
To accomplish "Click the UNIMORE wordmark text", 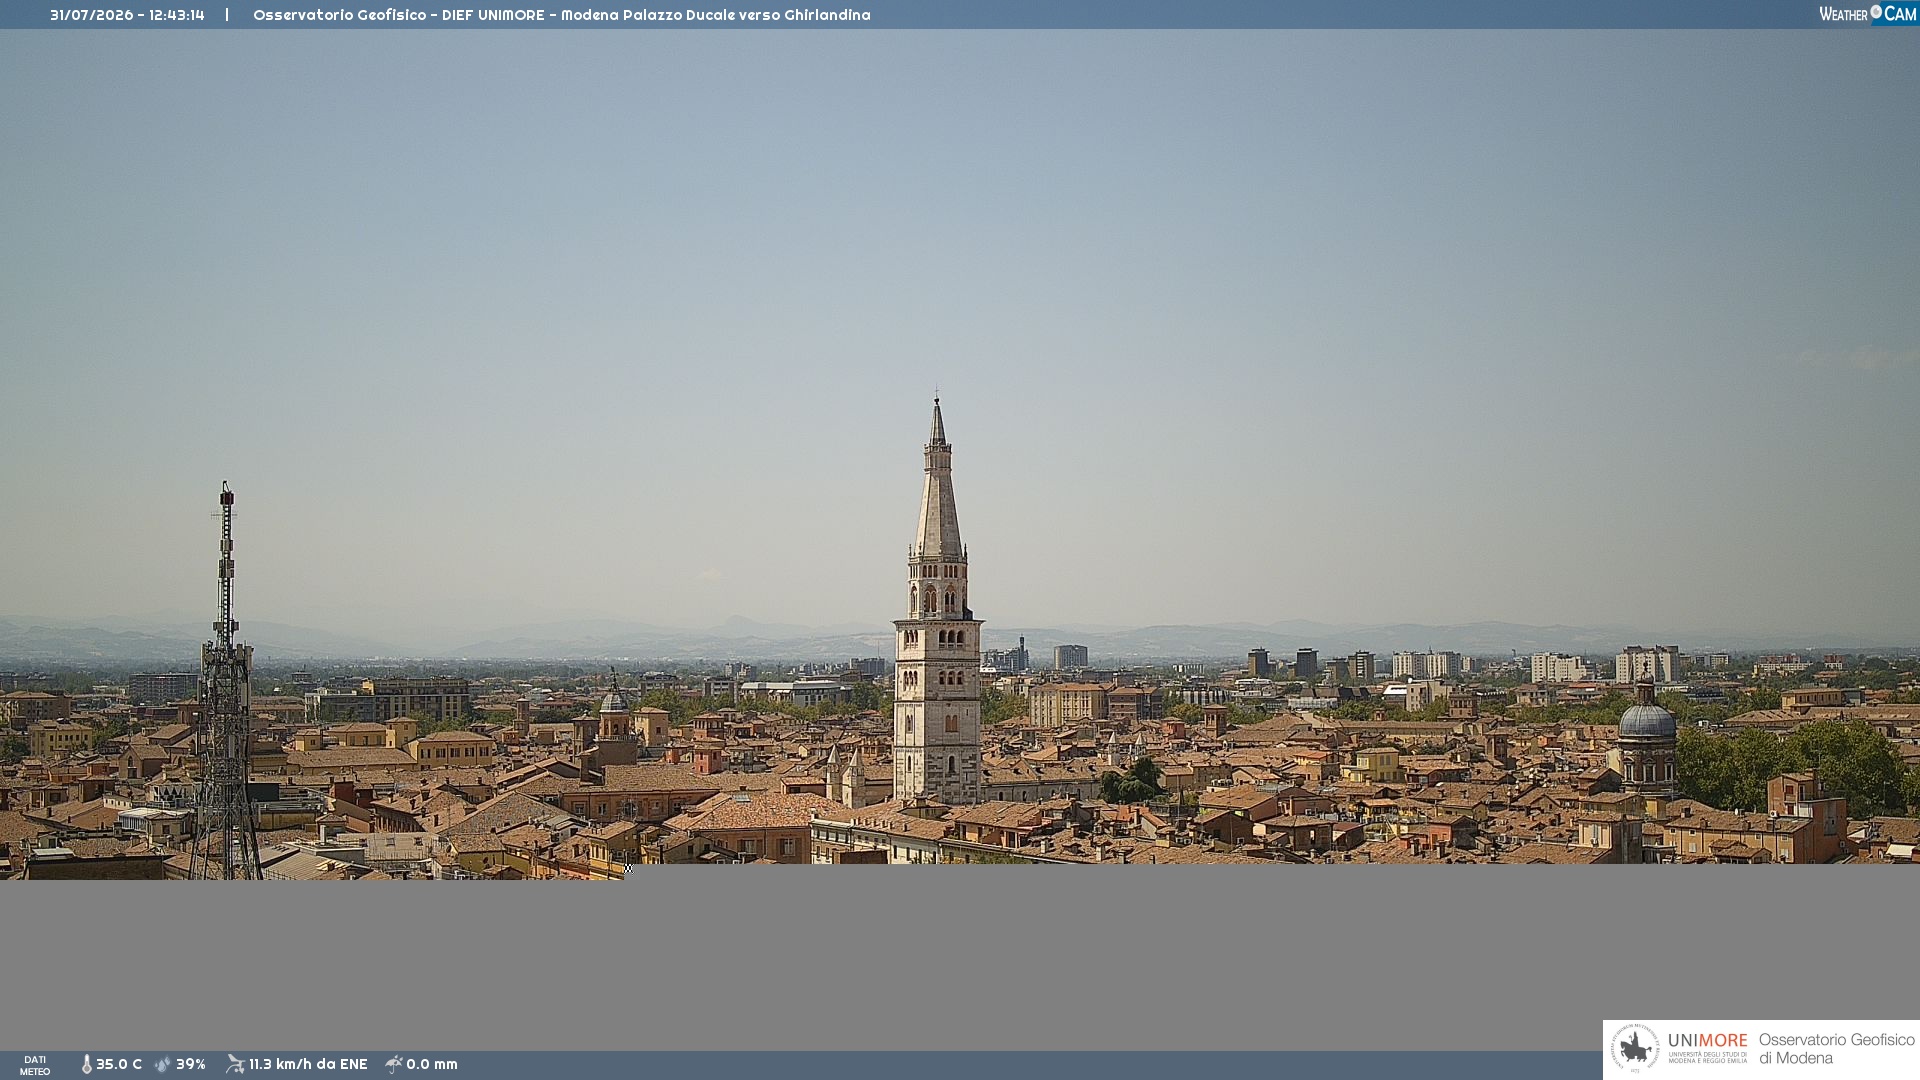I will [x=1707, y=1041].
